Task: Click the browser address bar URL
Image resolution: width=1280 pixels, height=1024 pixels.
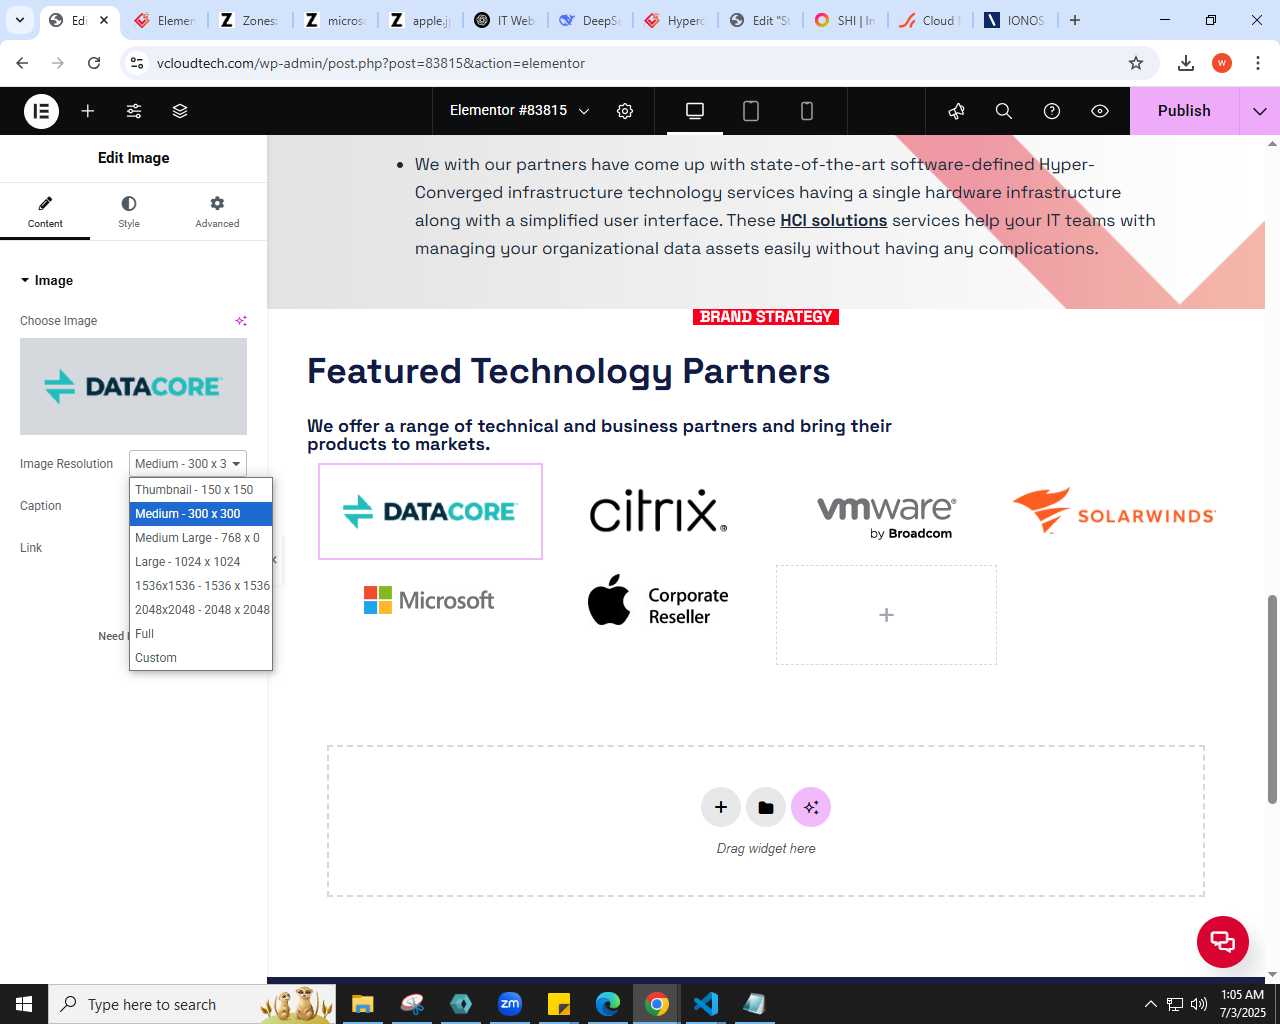Action: [x=371, y=63]
